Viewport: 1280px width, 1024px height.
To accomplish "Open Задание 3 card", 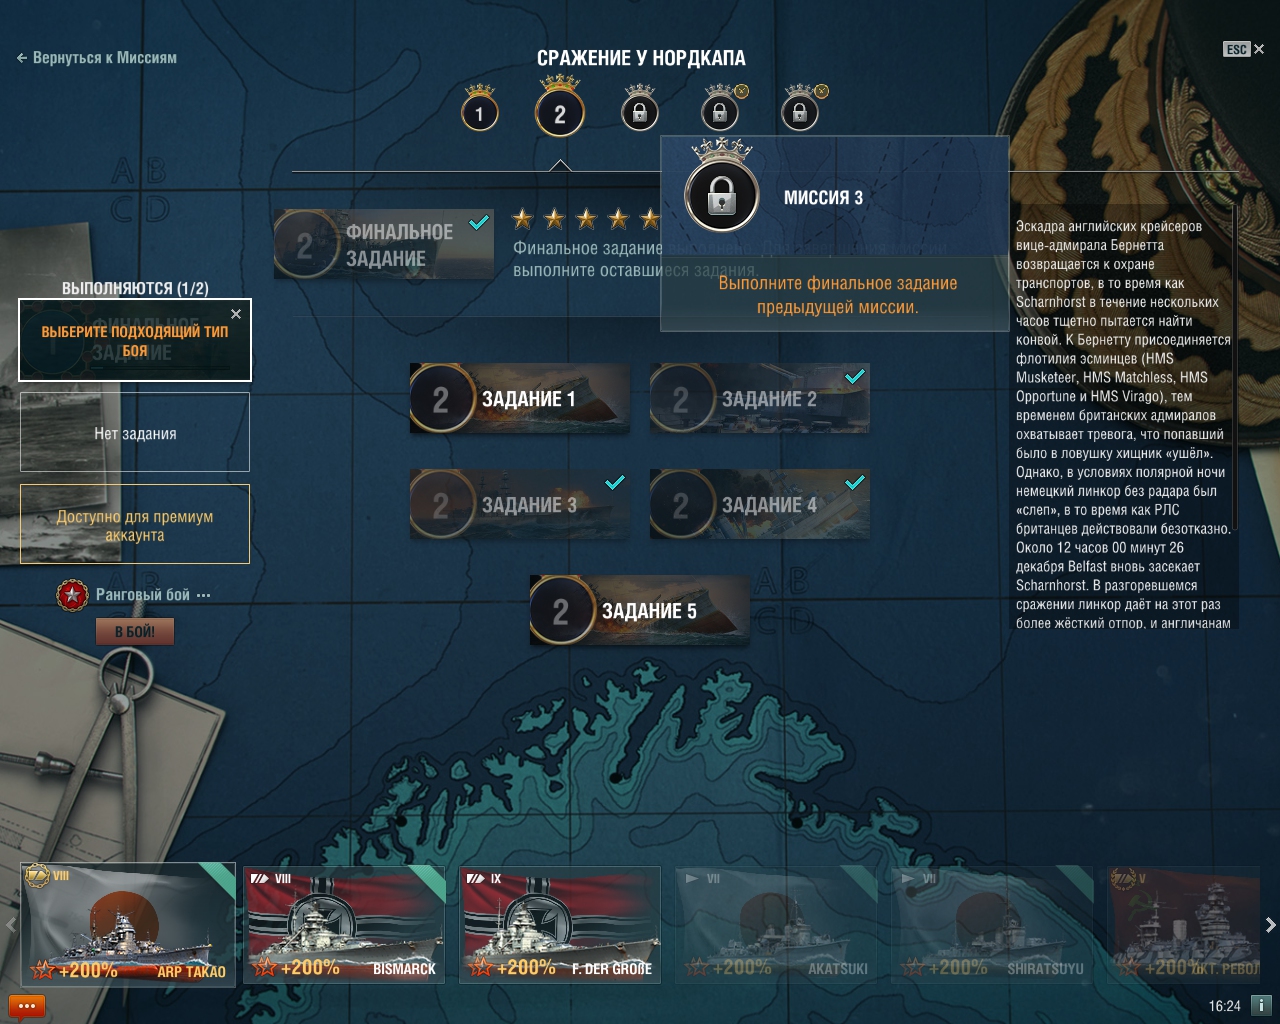I will click(x=520, y=504).
